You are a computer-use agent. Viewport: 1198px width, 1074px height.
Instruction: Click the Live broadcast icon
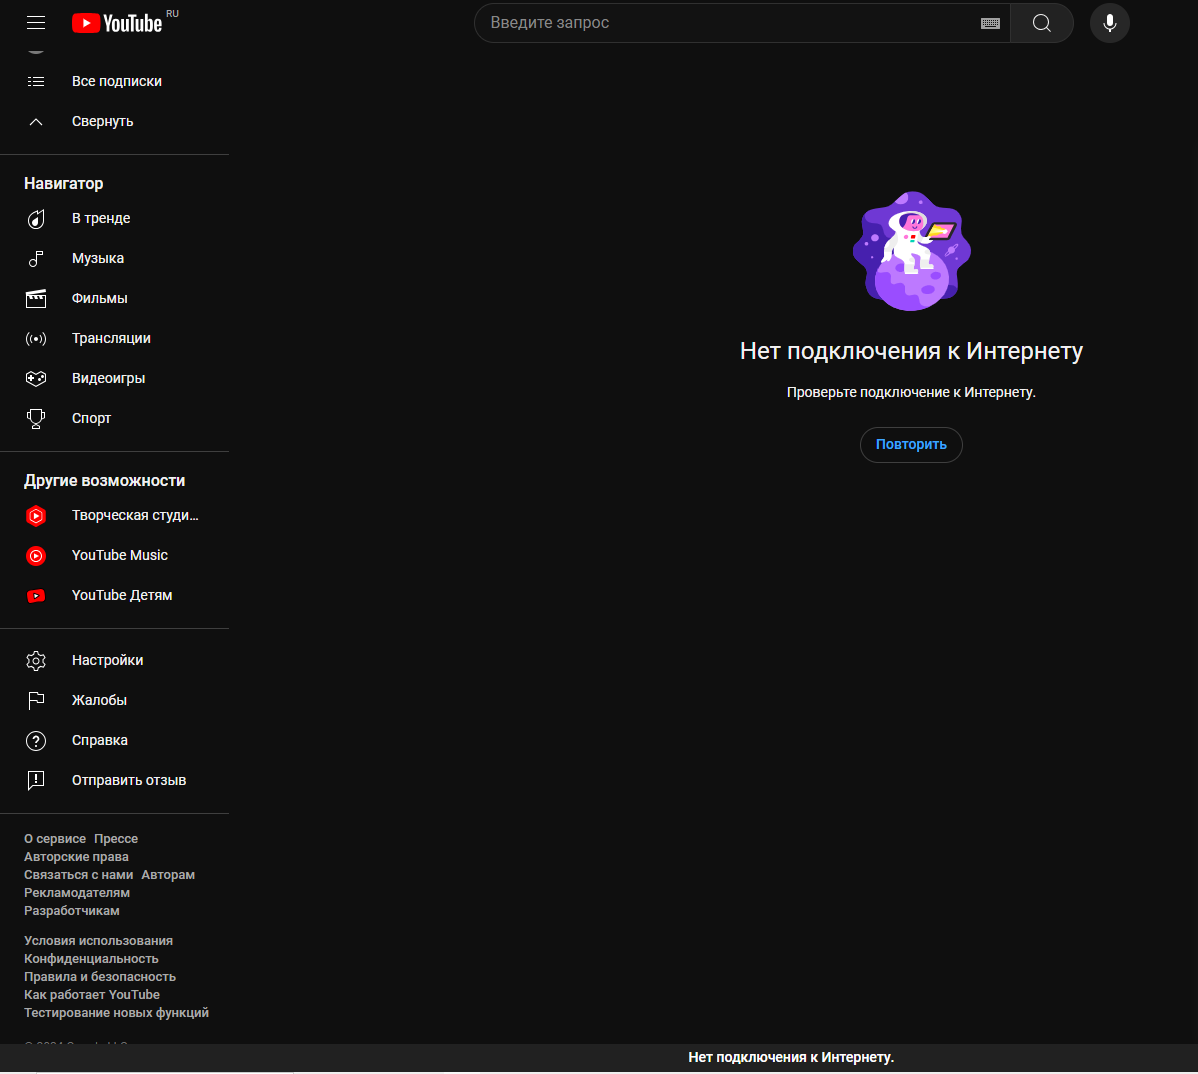(36, 338)
